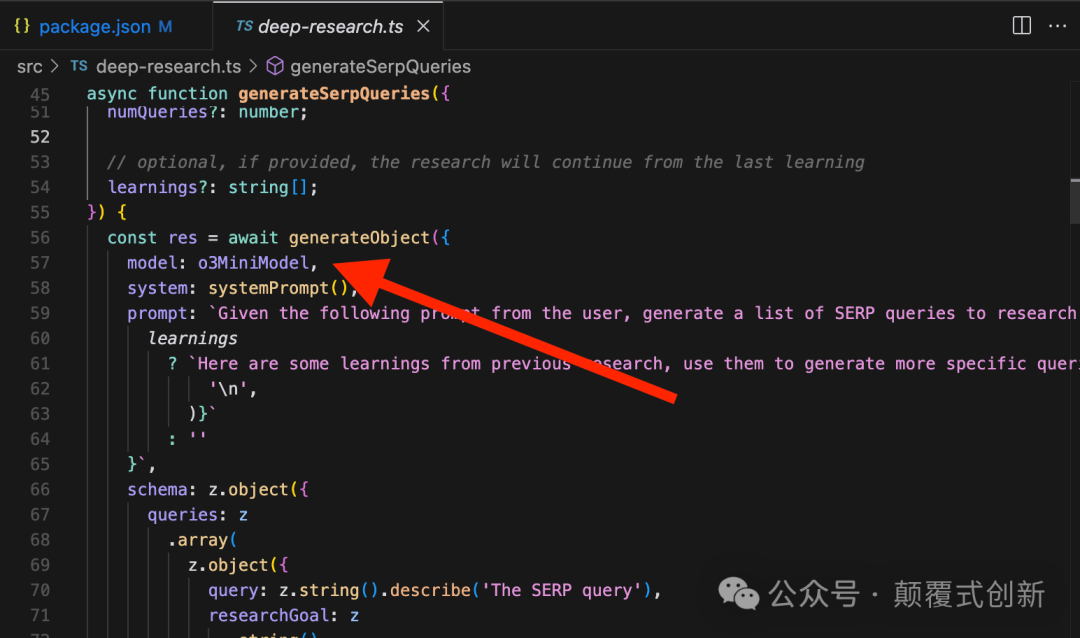Image resolution: width=1080 pixels, height=638 pixels.
Task: Click the deep-research.ts breadcrumb
Action: coord(169,67)
